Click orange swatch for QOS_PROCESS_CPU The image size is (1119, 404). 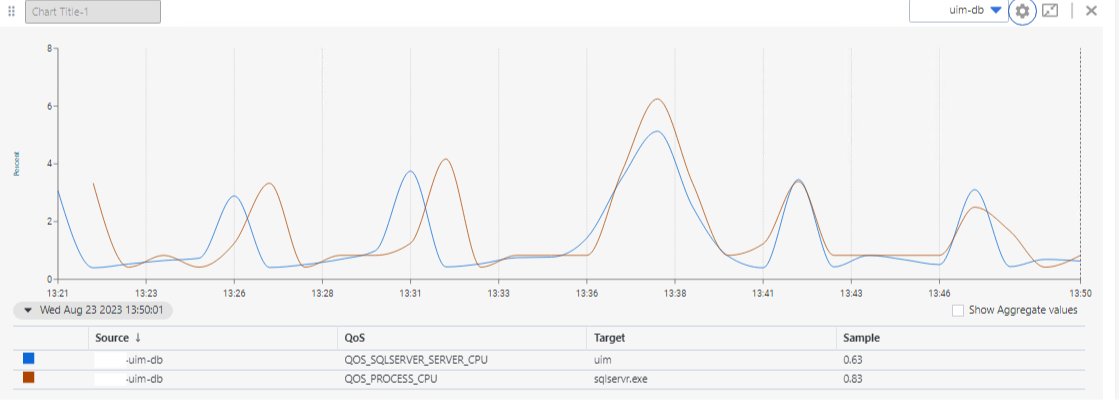pyautogui.click(x=29, y=378)
